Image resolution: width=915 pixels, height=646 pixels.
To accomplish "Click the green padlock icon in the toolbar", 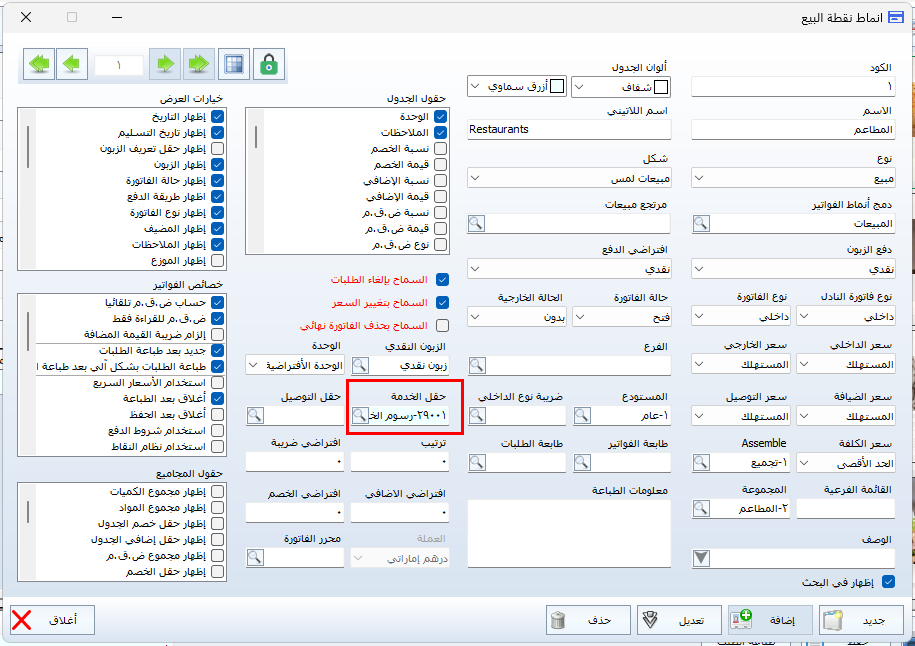I will 268,64.
